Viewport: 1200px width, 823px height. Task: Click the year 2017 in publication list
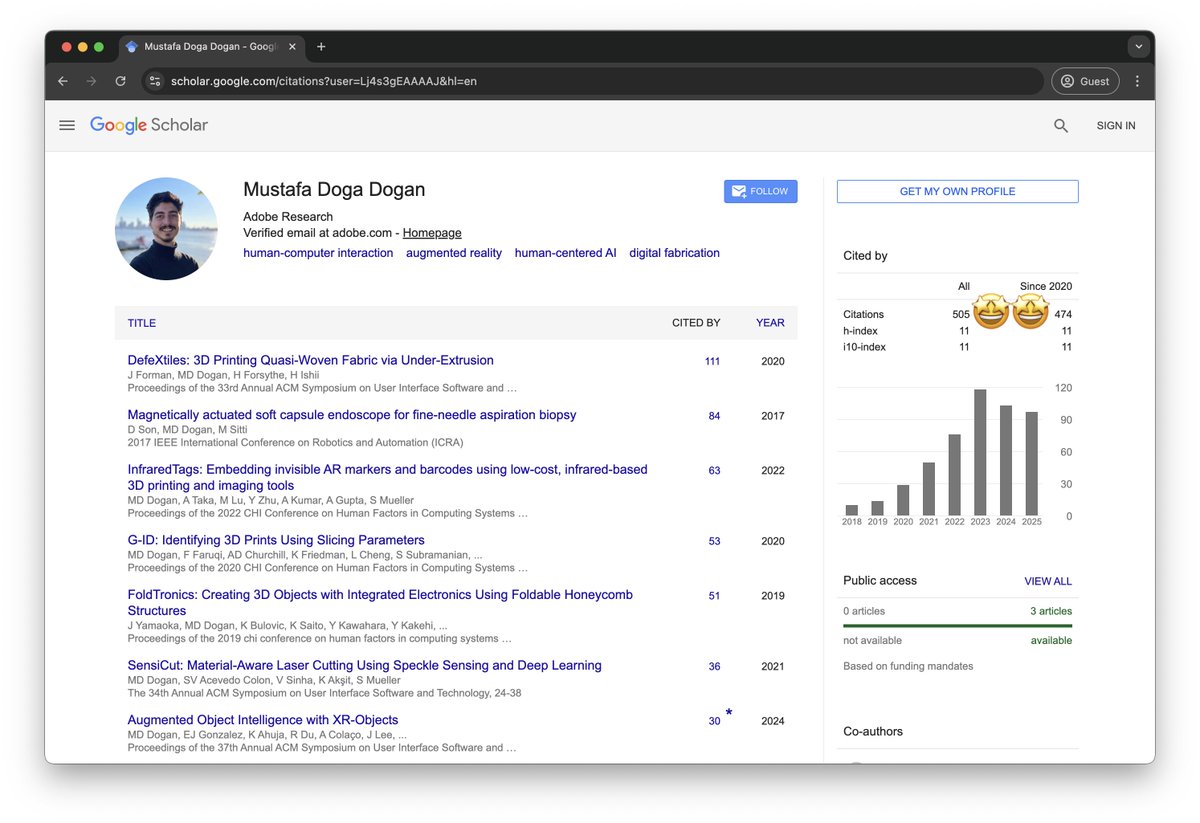[772, 416]
